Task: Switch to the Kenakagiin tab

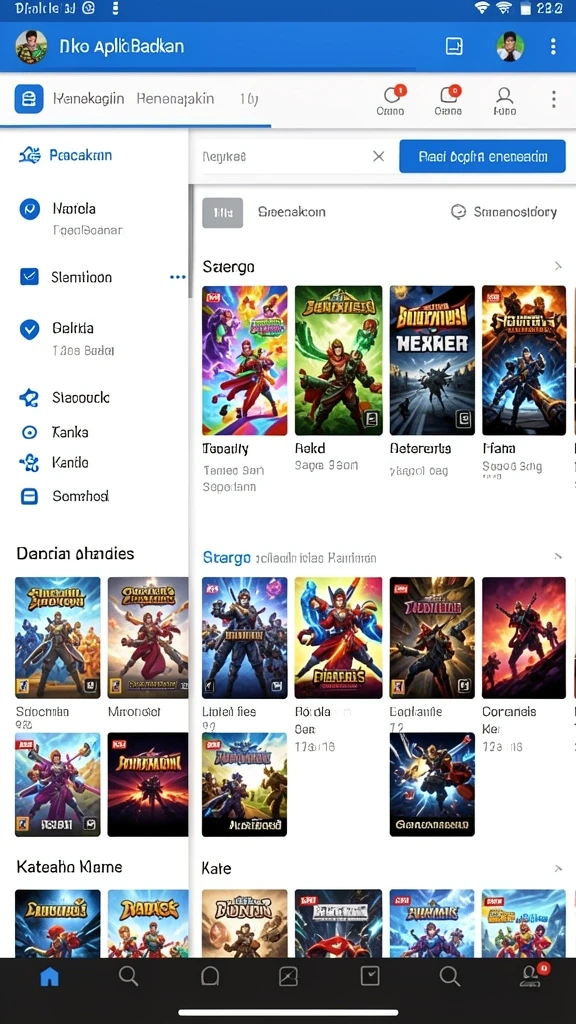Action: point(88,99)
